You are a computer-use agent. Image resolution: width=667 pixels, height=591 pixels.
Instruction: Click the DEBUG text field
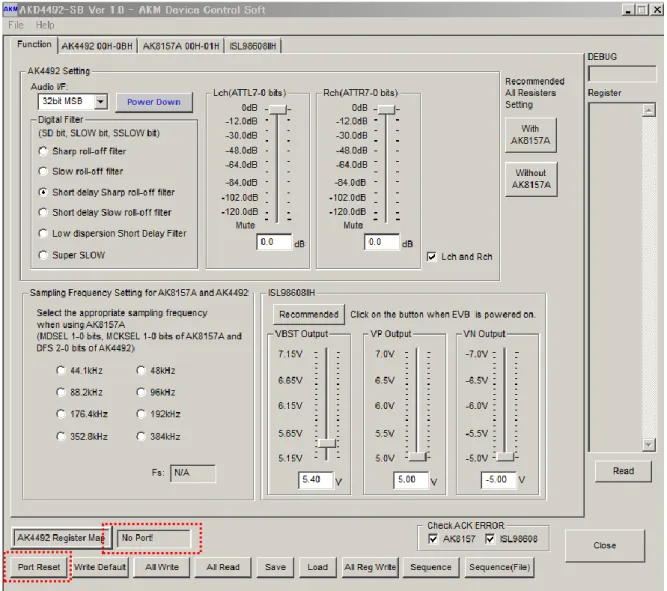pyautogui.click(x=622, y=74)
